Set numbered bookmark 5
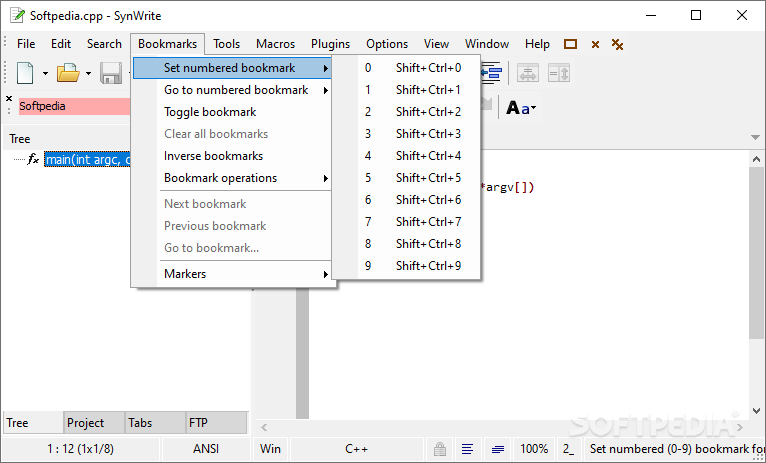The height and width of the screenshot is (463, 766). point(406,178)
